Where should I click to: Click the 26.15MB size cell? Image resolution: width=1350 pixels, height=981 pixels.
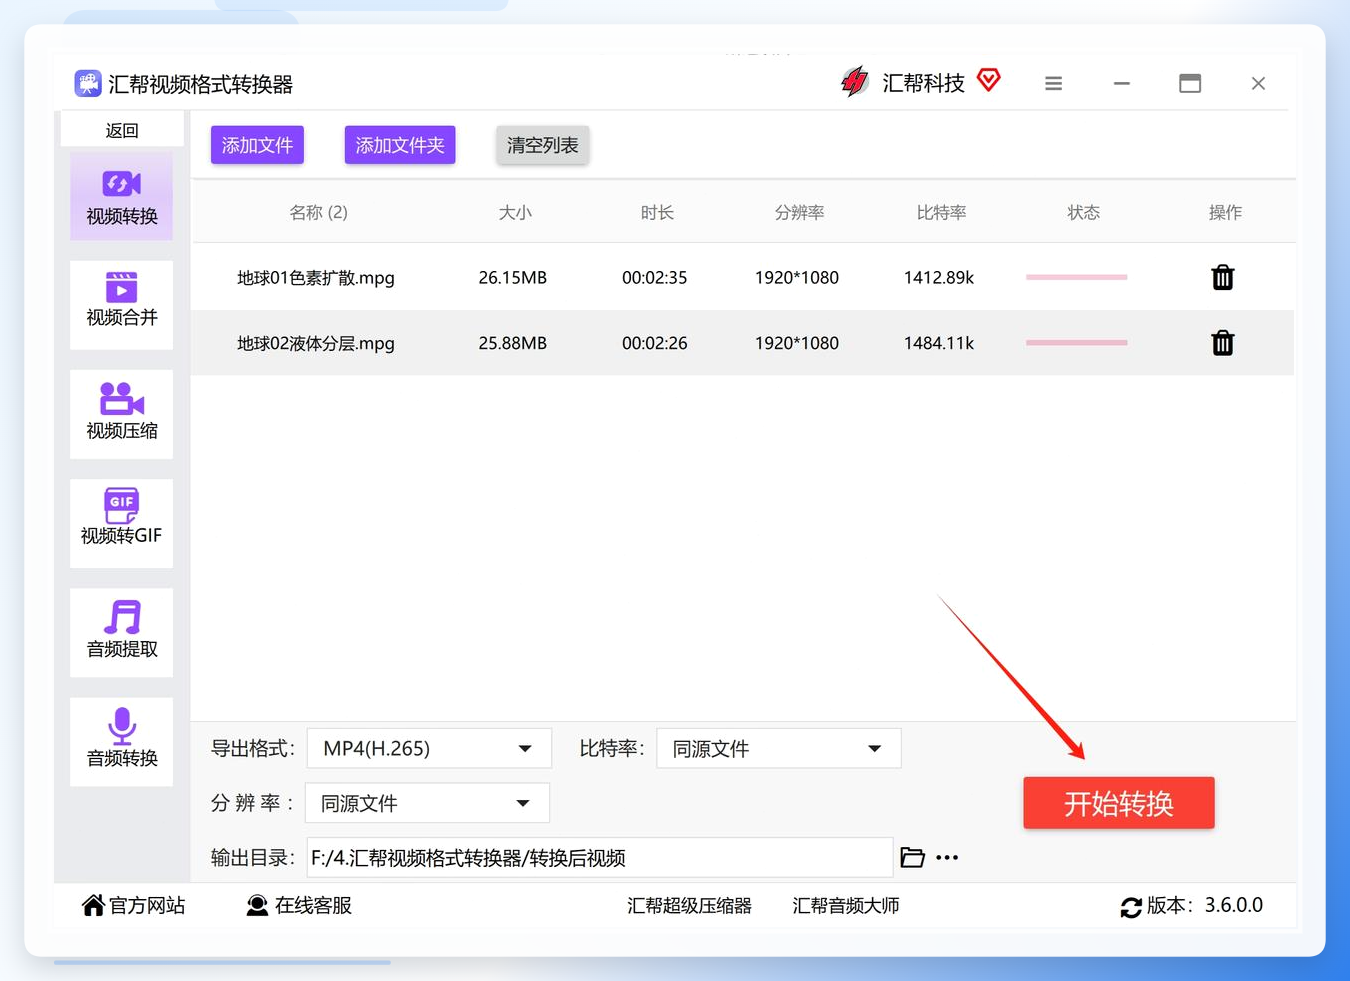(512, 277)
